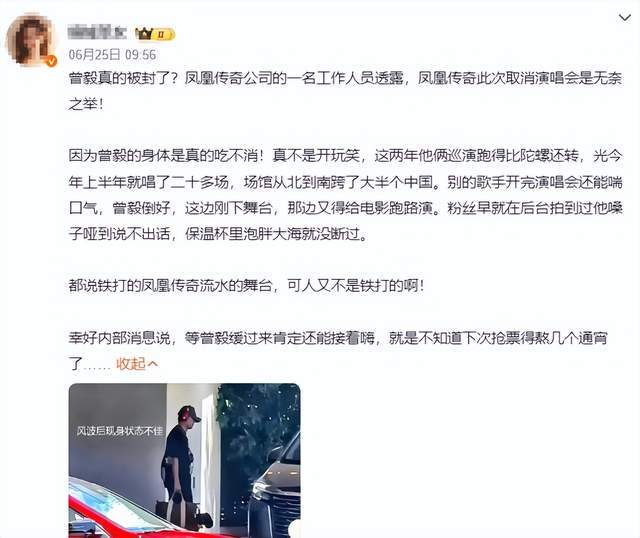Click the paragraph starting 因为曾毅的身体
This screenshot has width=640, height=538.
point(345,194)
